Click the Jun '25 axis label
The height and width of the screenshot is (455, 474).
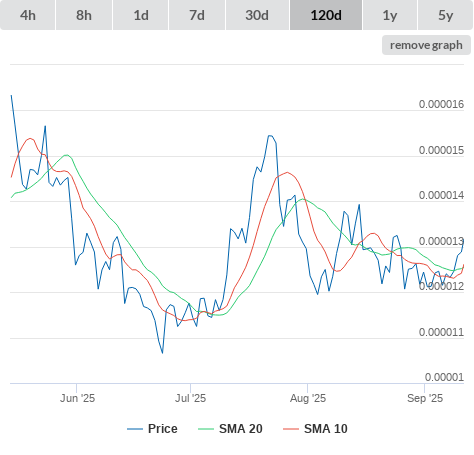[x=77, y=398]
